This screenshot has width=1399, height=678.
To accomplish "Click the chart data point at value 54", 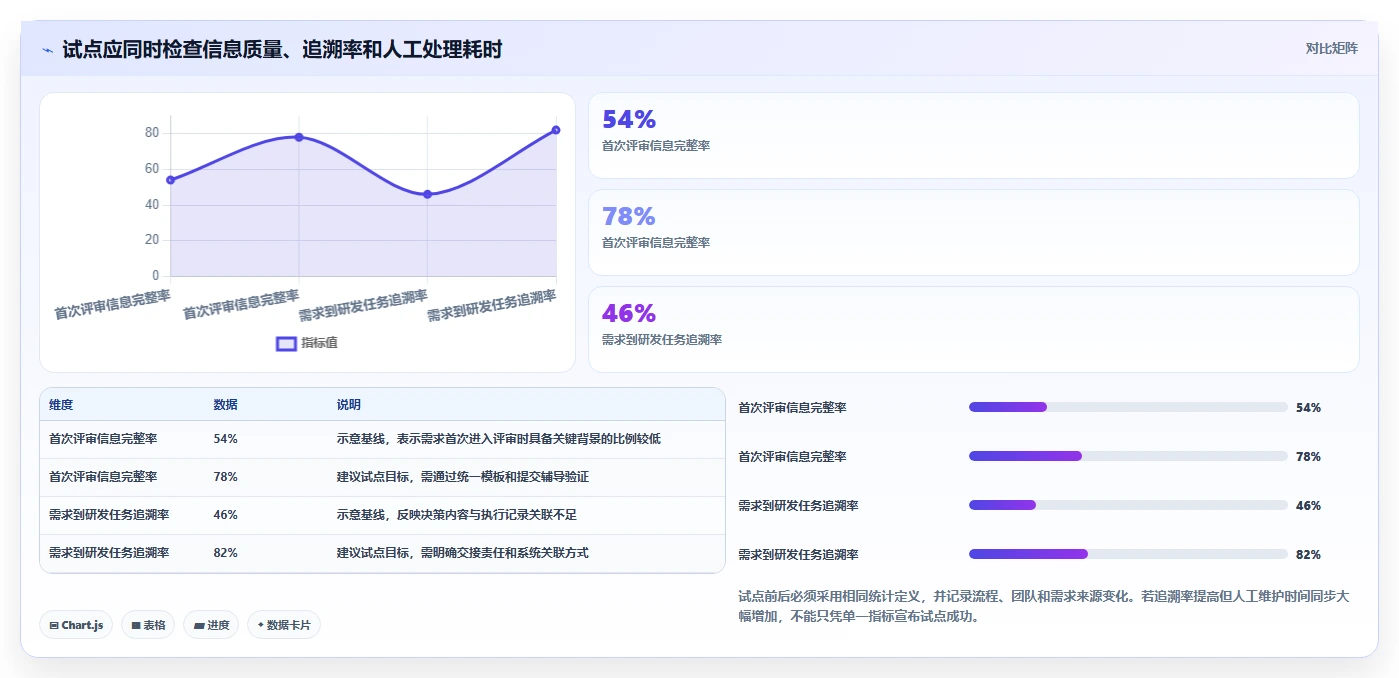I will click(170, 180).
